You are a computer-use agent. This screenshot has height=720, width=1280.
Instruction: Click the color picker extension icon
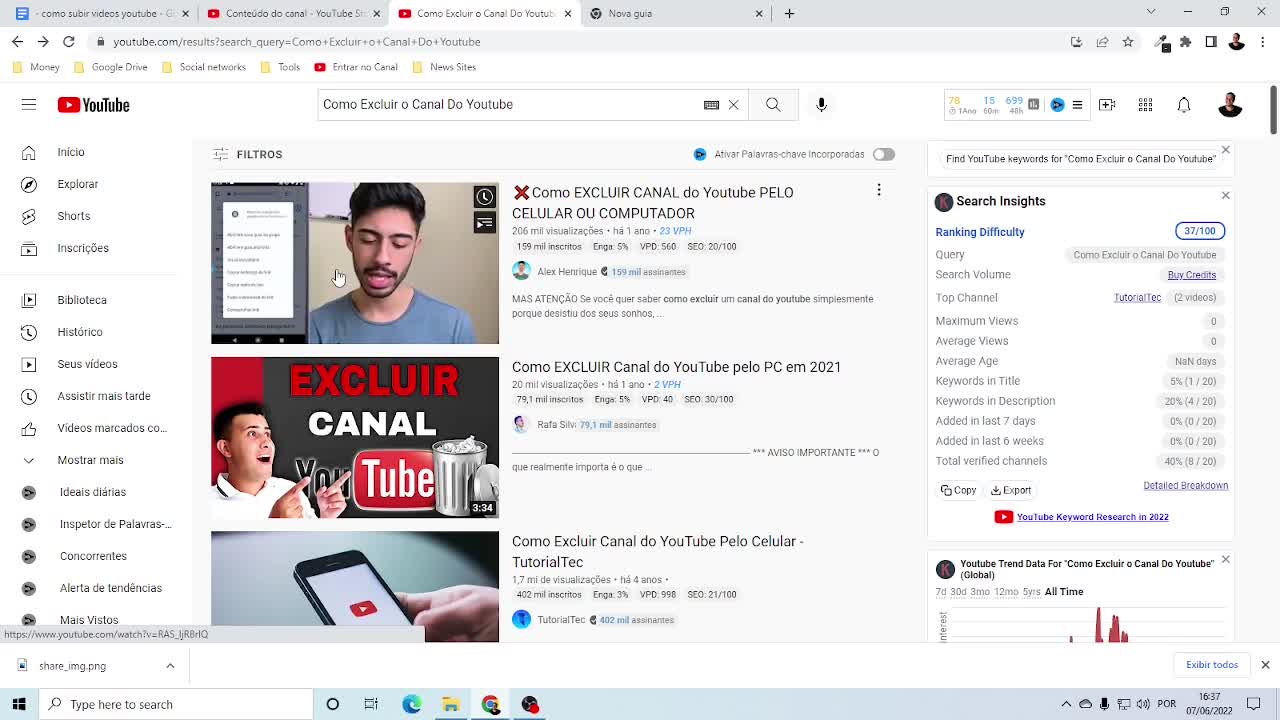pos(1162,42)
